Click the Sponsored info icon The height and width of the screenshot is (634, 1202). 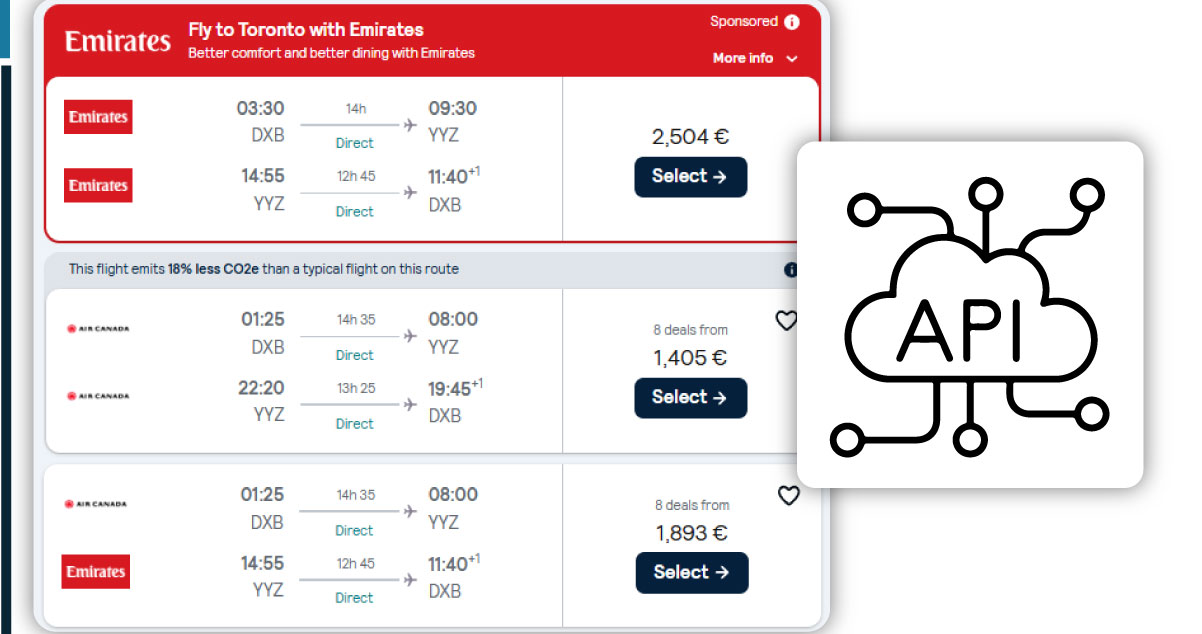(x=790, y=21)
